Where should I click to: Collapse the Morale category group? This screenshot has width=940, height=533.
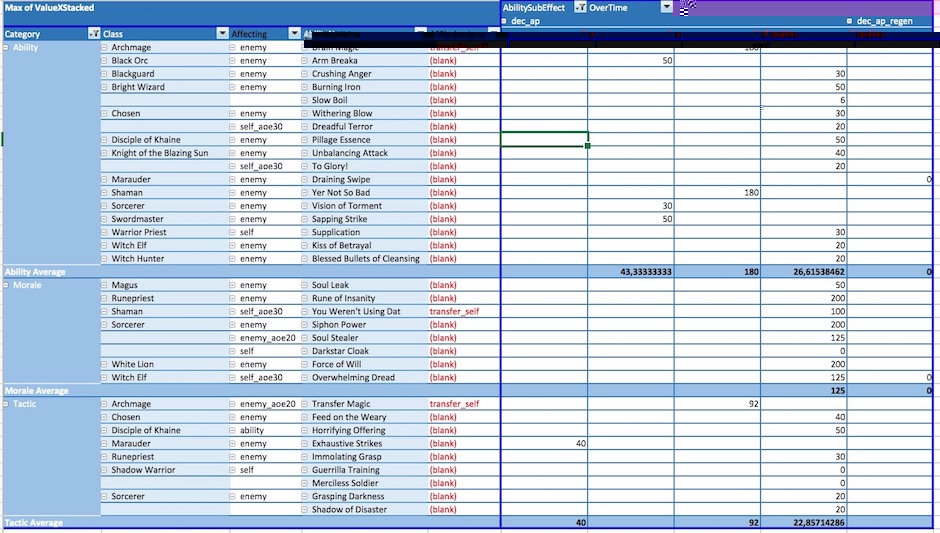8,285
